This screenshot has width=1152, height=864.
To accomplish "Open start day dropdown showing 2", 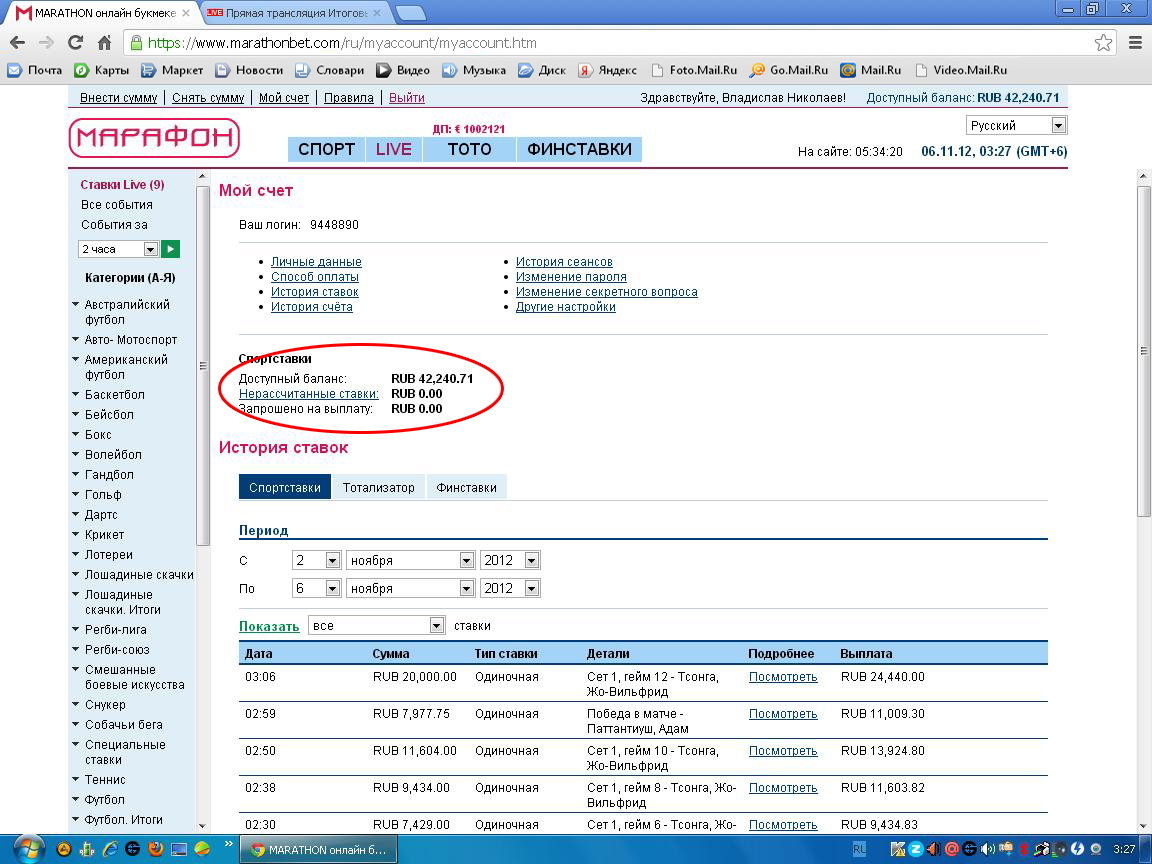I will coord(316,561).
